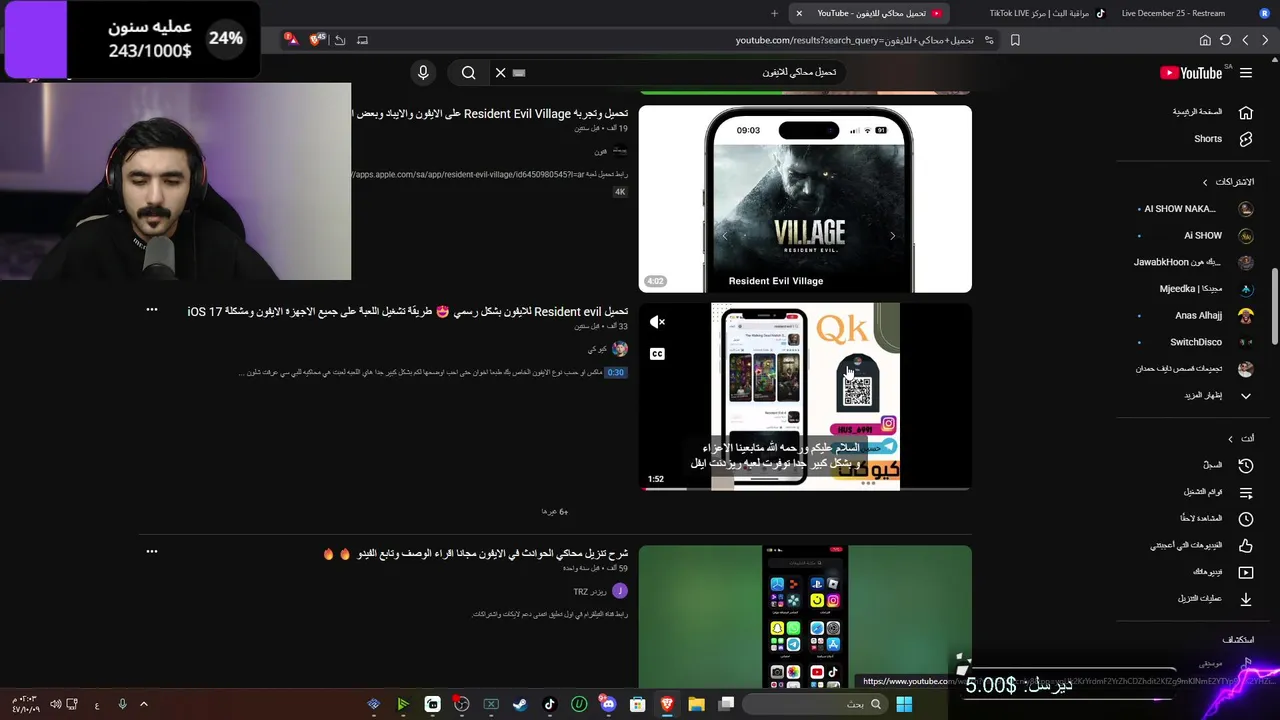This screenshot has height=720, width=1280.
Task: Open the Windows Start button
Action: (904, 704)
